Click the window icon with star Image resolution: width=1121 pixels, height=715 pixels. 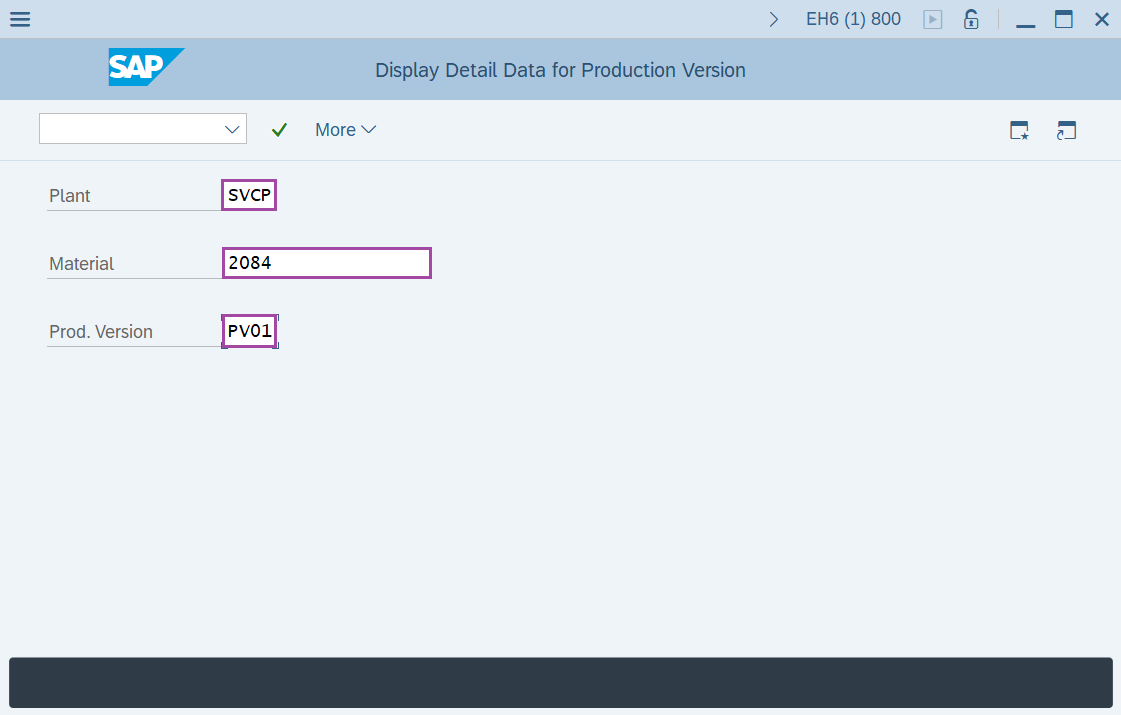[x=1019, y=130]
